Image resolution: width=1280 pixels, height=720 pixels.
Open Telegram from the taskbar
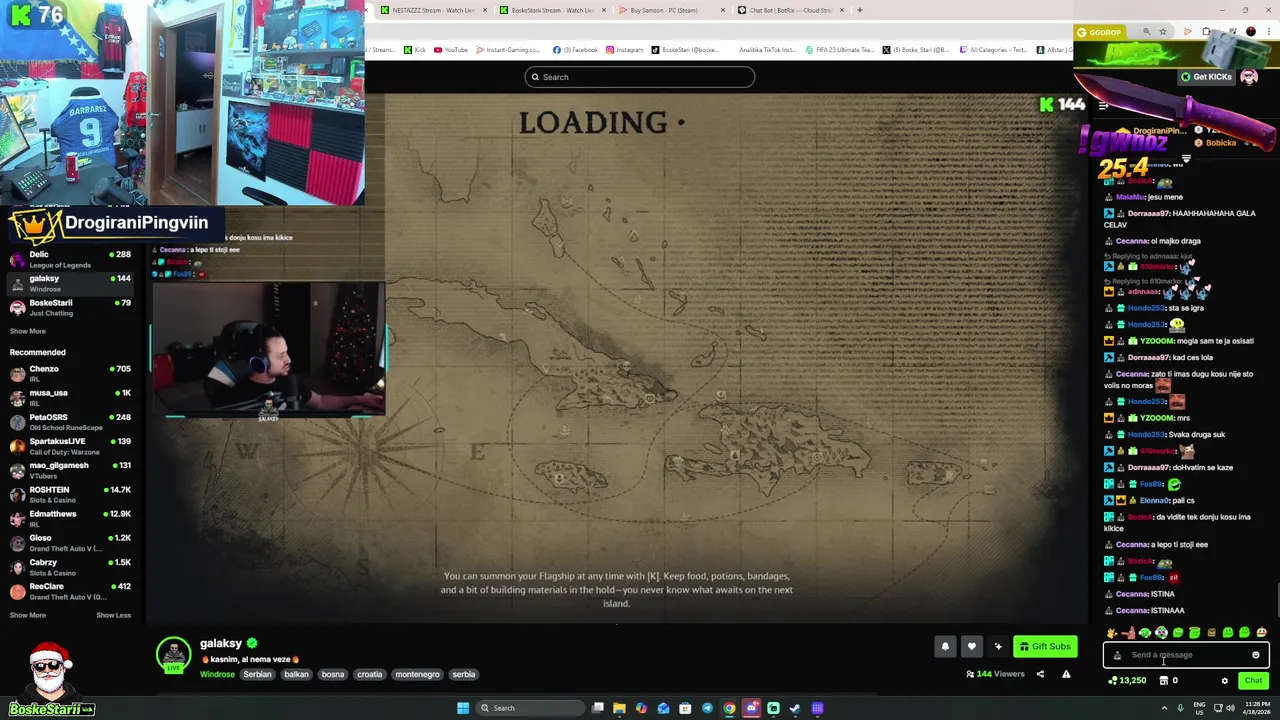tap(707, 708)
